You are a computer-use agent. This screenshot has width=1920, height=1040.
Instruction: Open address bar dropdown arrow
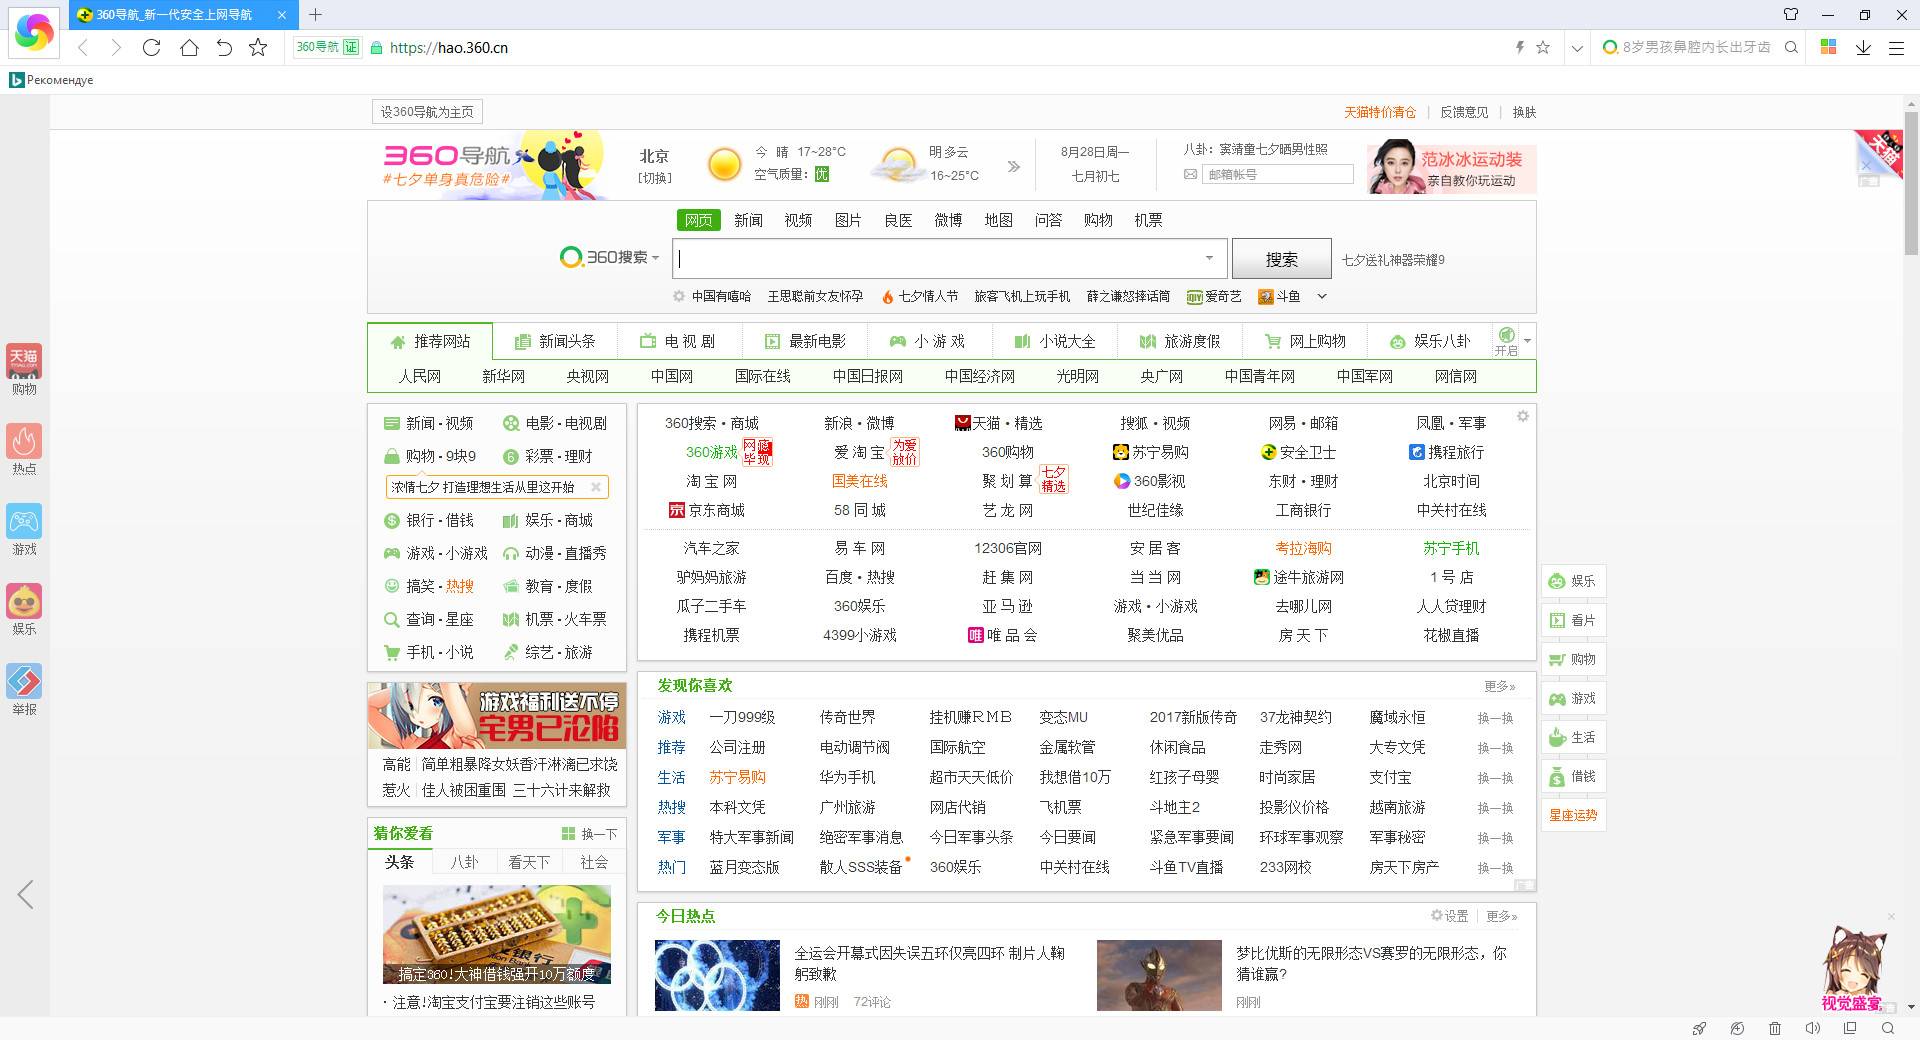coord(1577,47)
